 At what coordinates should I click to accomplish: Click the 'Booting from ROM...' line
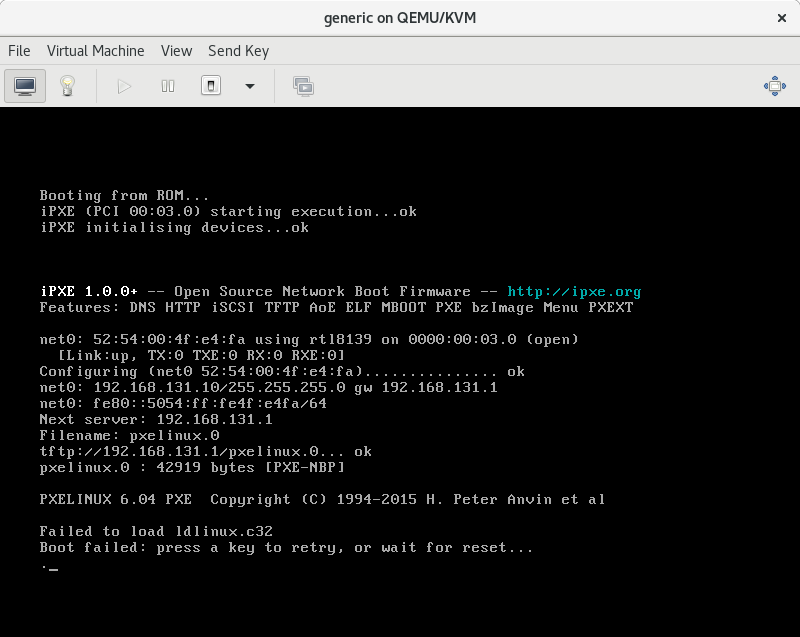[124, 196]
